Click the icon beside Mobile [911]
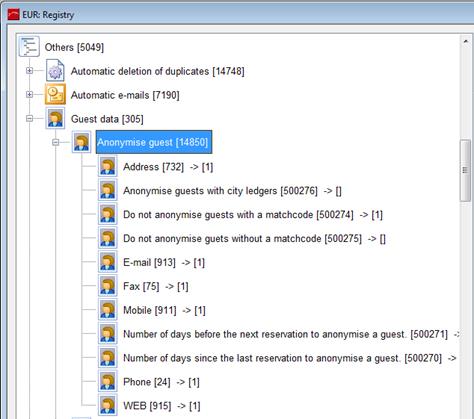474x419 pixels. 108,310
